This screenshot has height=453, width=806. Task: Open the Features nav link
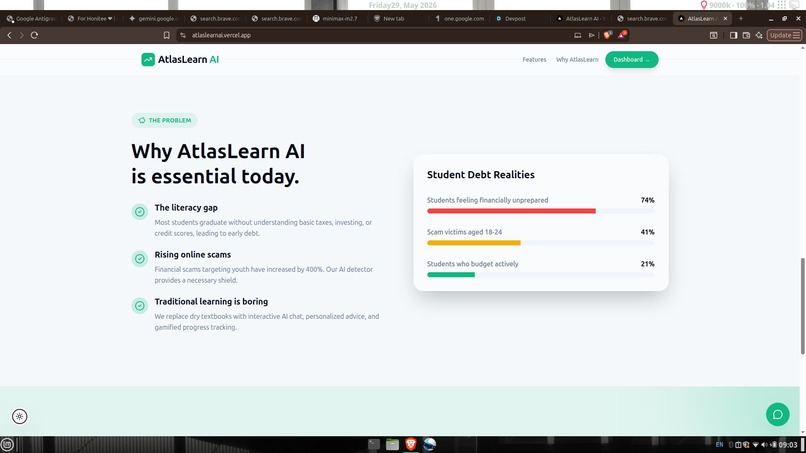[x=534, y=60]
